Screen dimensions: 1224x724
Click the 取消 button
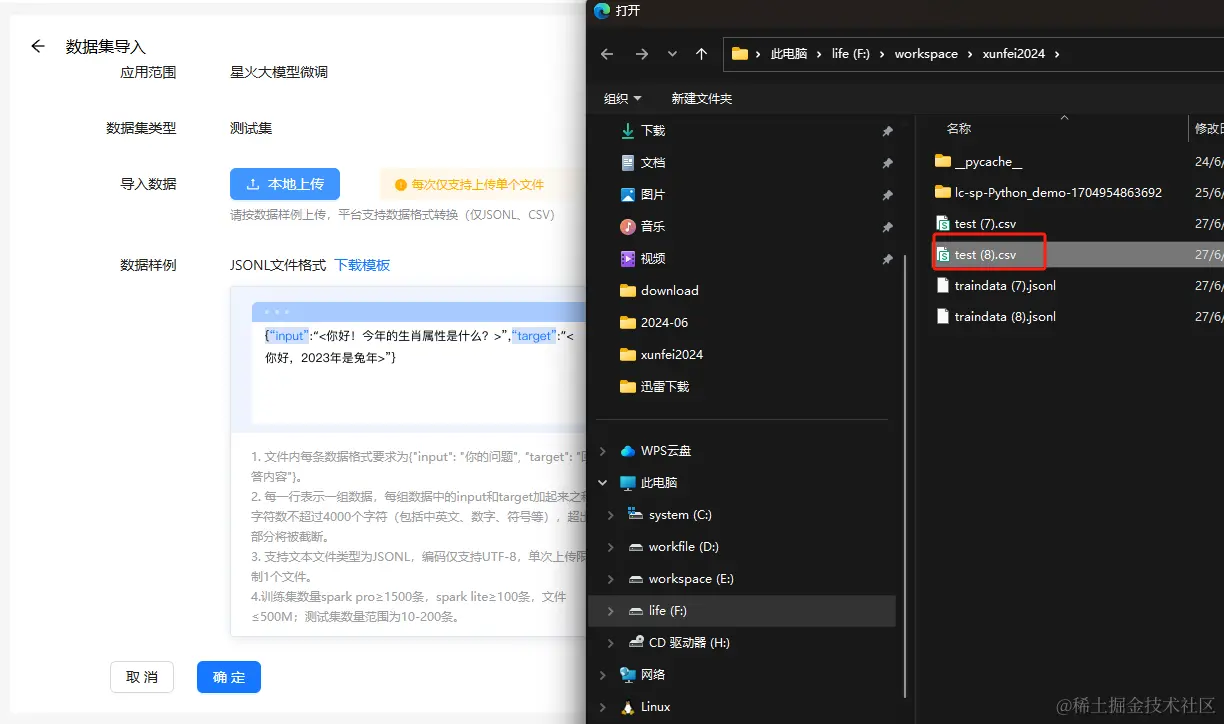pos(142,677)
